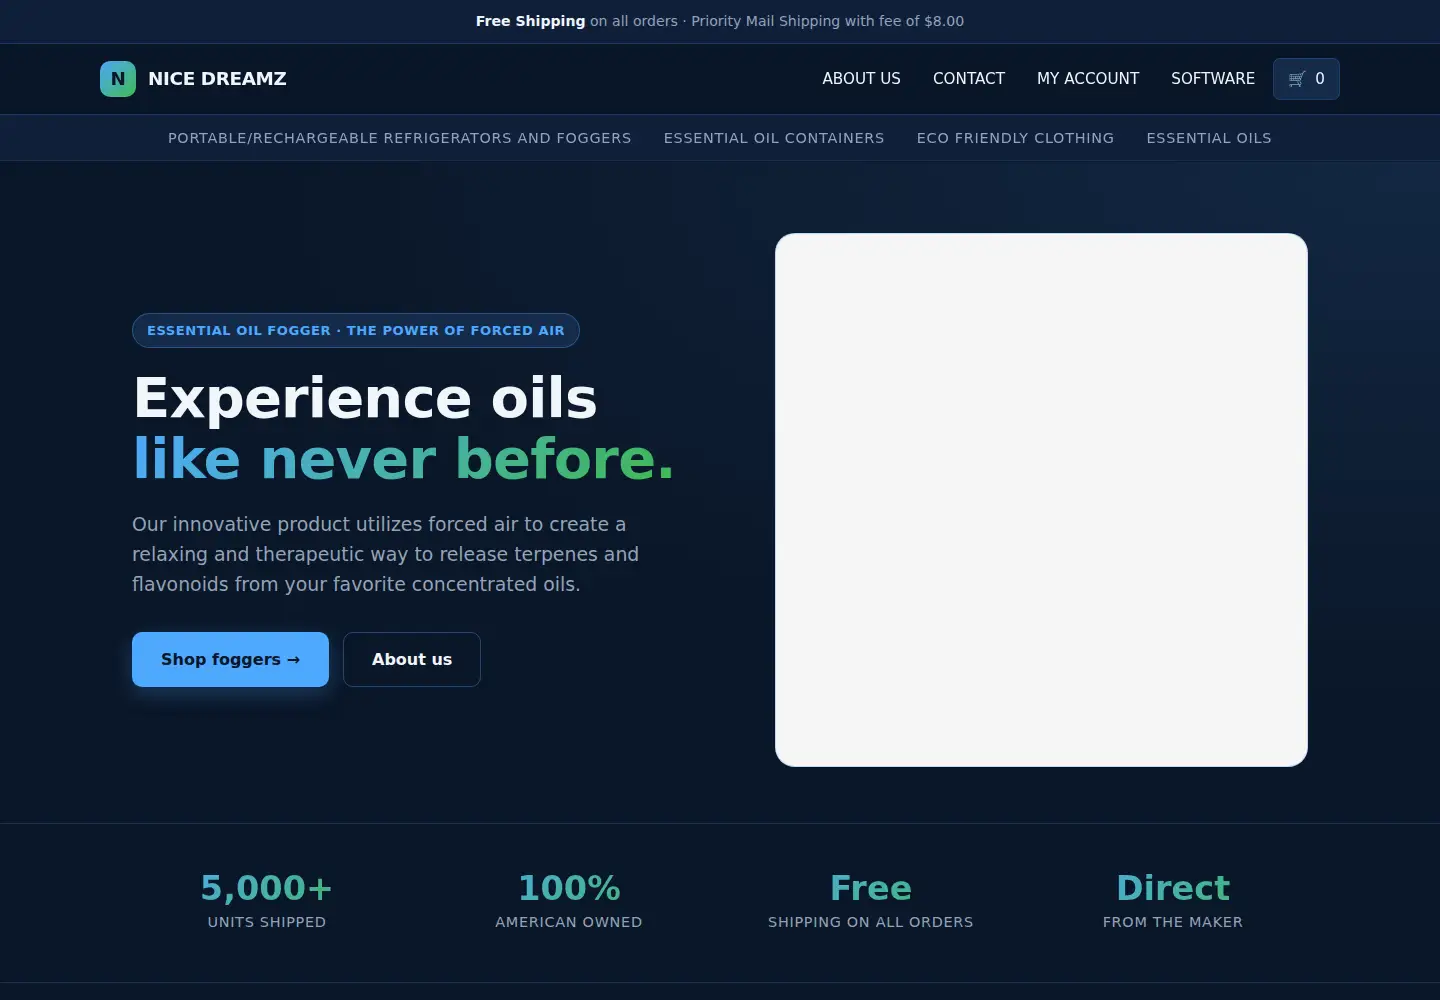Screen dimensions: 1440x1000
Task: Click the green N logo icon
Action: click(118, 79)
